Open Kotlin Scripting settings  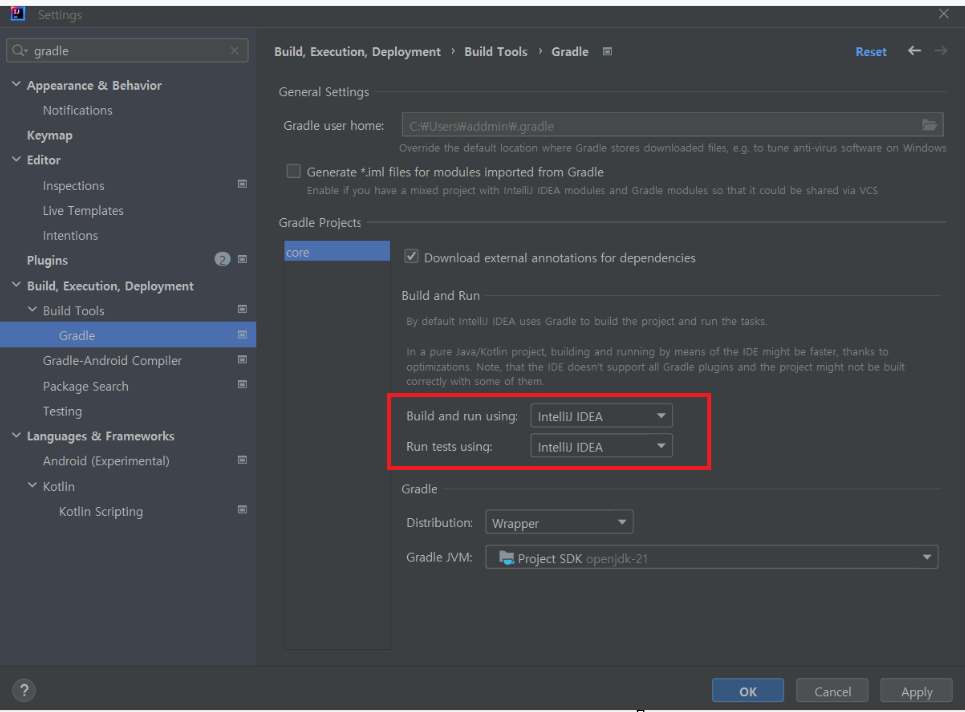(x=101, y=511)
